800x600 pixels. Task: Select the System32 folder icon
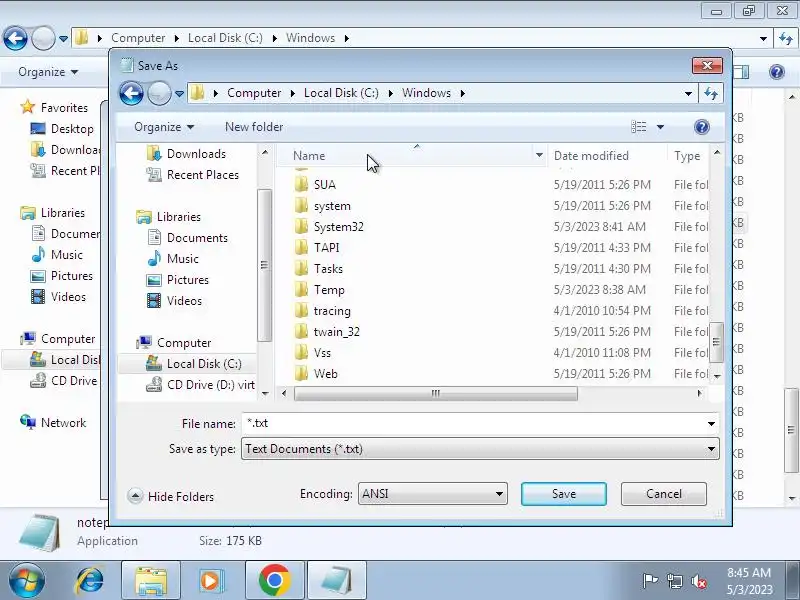click(302, 227)
